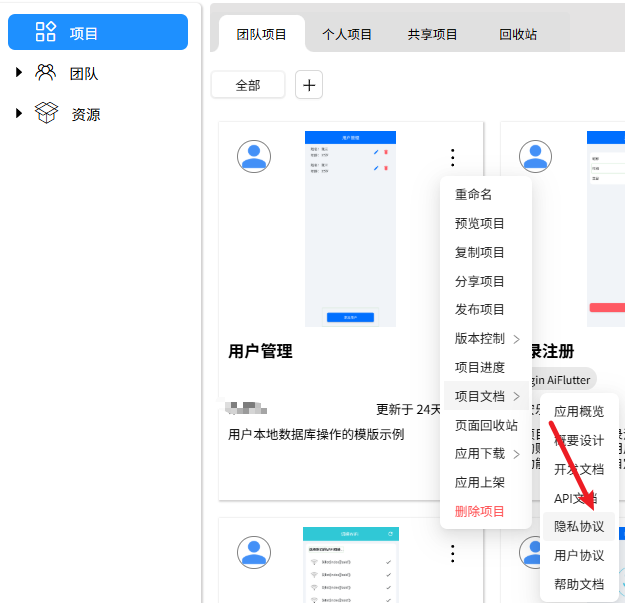Click description 用户本地数据库操作的模版示例

point(316,434)
